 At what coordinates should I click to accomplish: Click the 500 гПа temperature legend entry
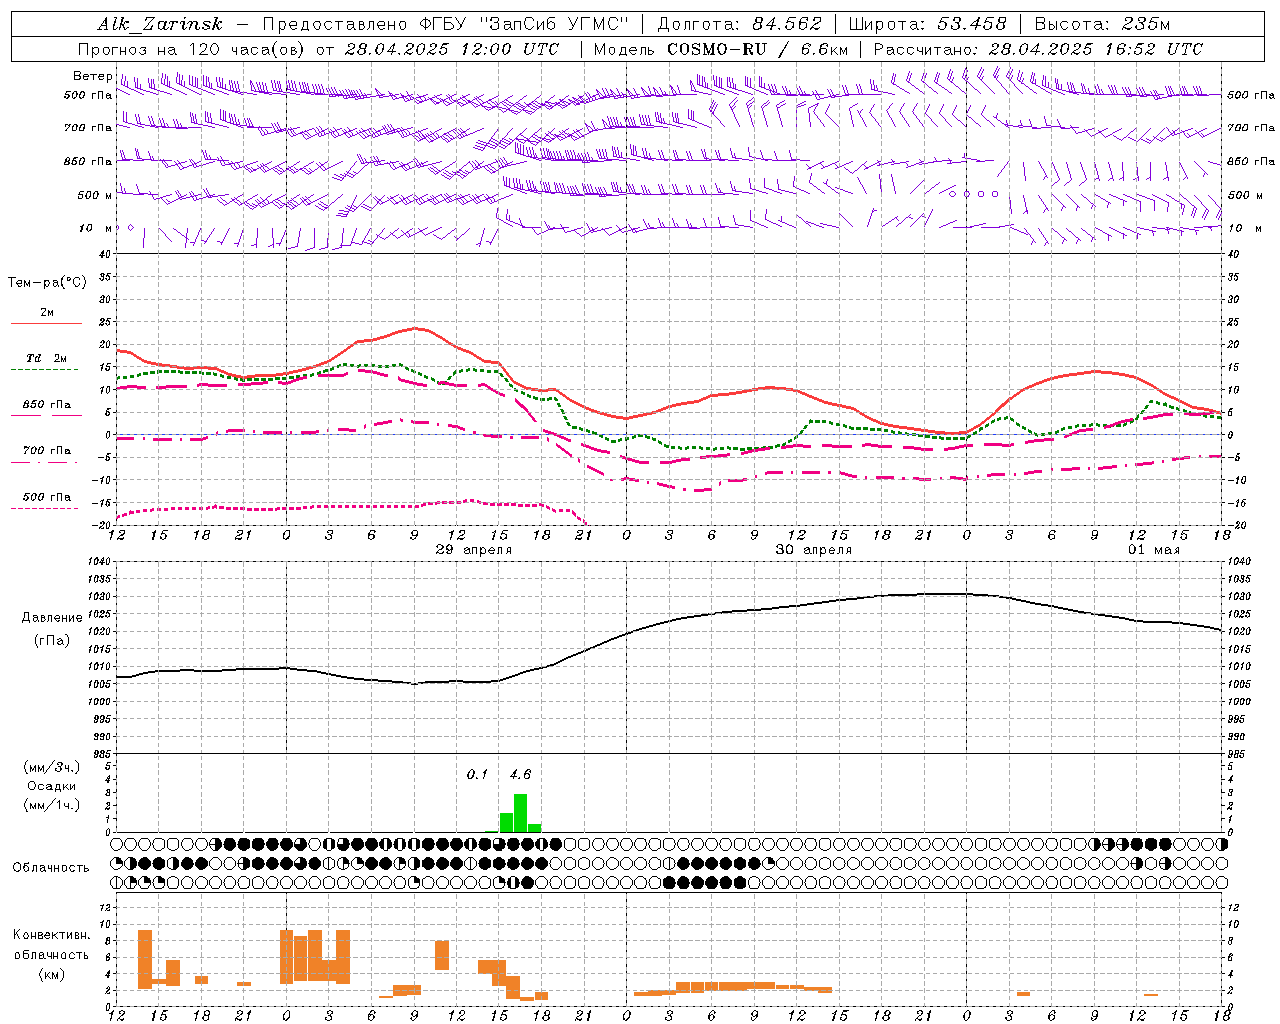pyautogui.click(x=46, y=497)
